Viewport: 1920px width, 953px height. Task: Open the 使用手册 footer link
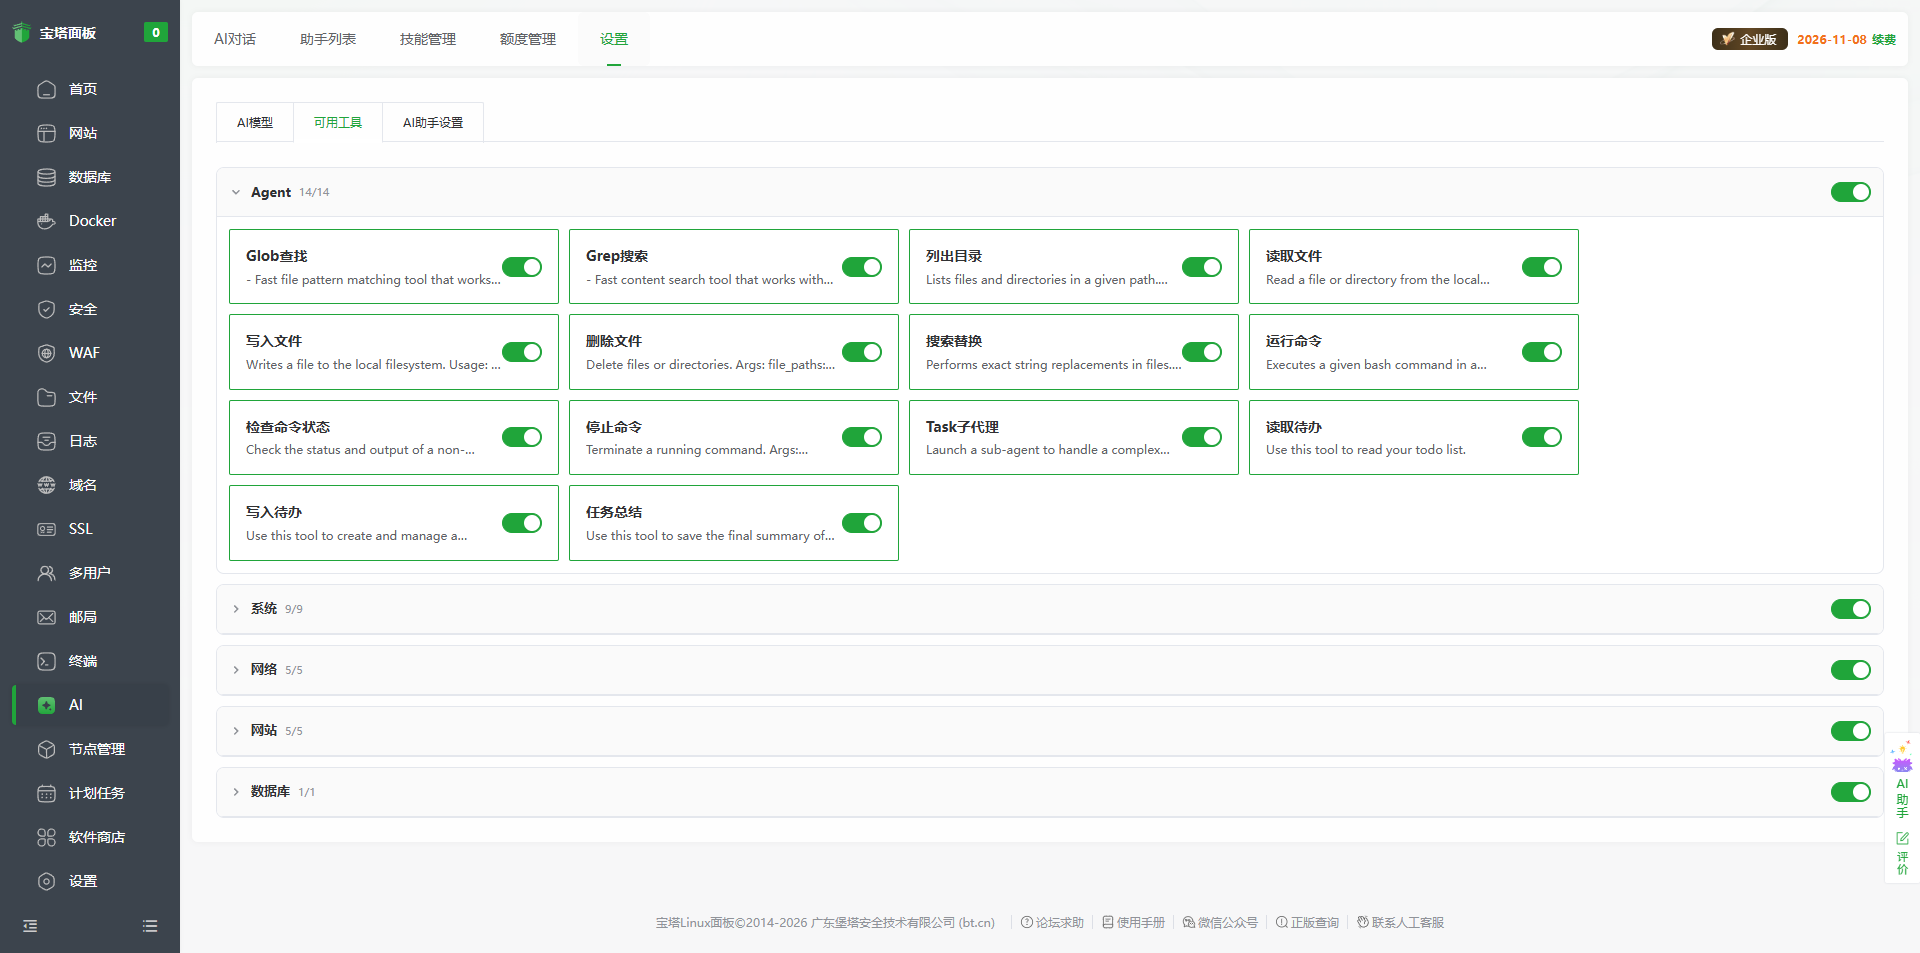(x=1134, y=922)
